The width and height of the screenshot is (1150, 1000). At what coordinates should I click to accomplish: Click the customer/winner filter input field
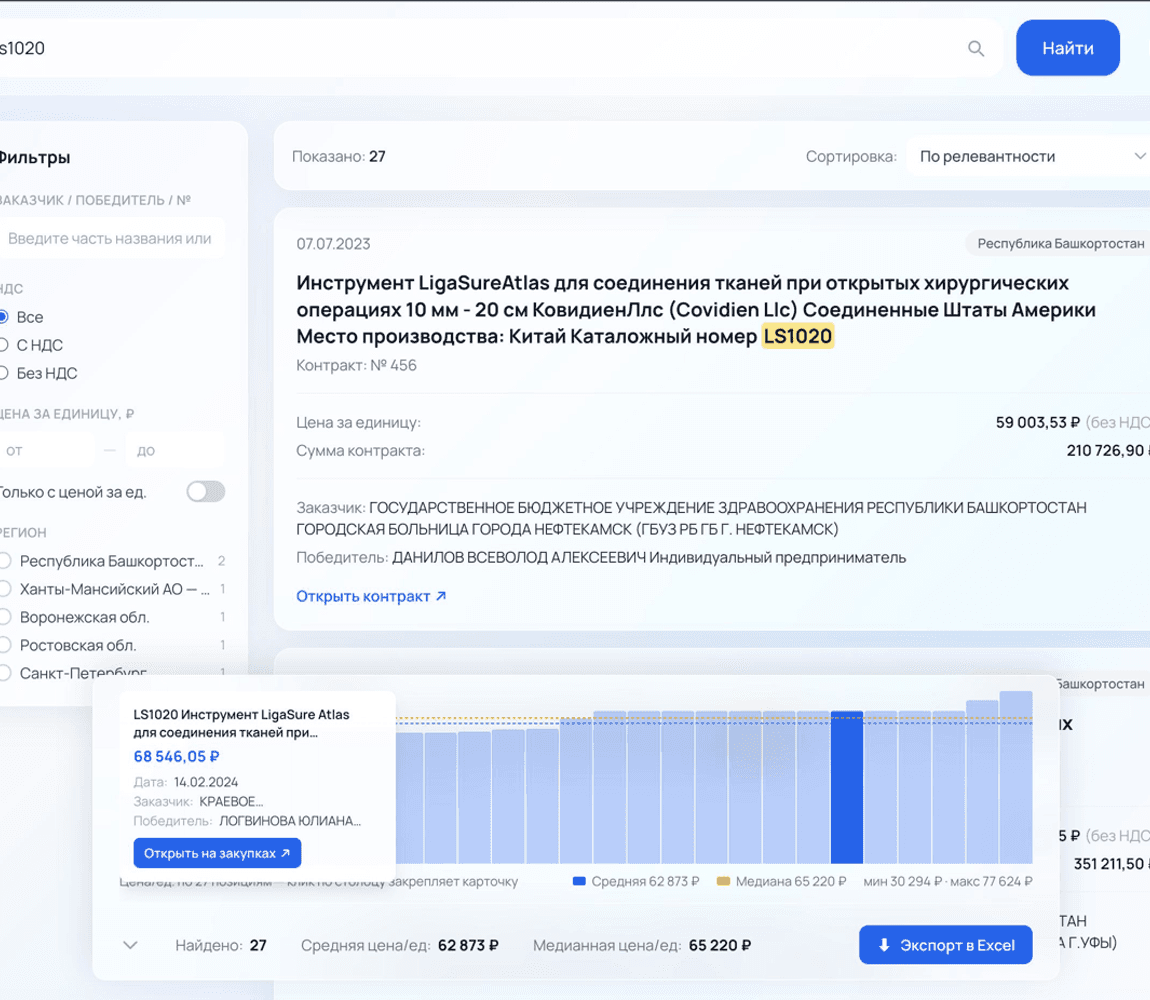click(110, 238)
